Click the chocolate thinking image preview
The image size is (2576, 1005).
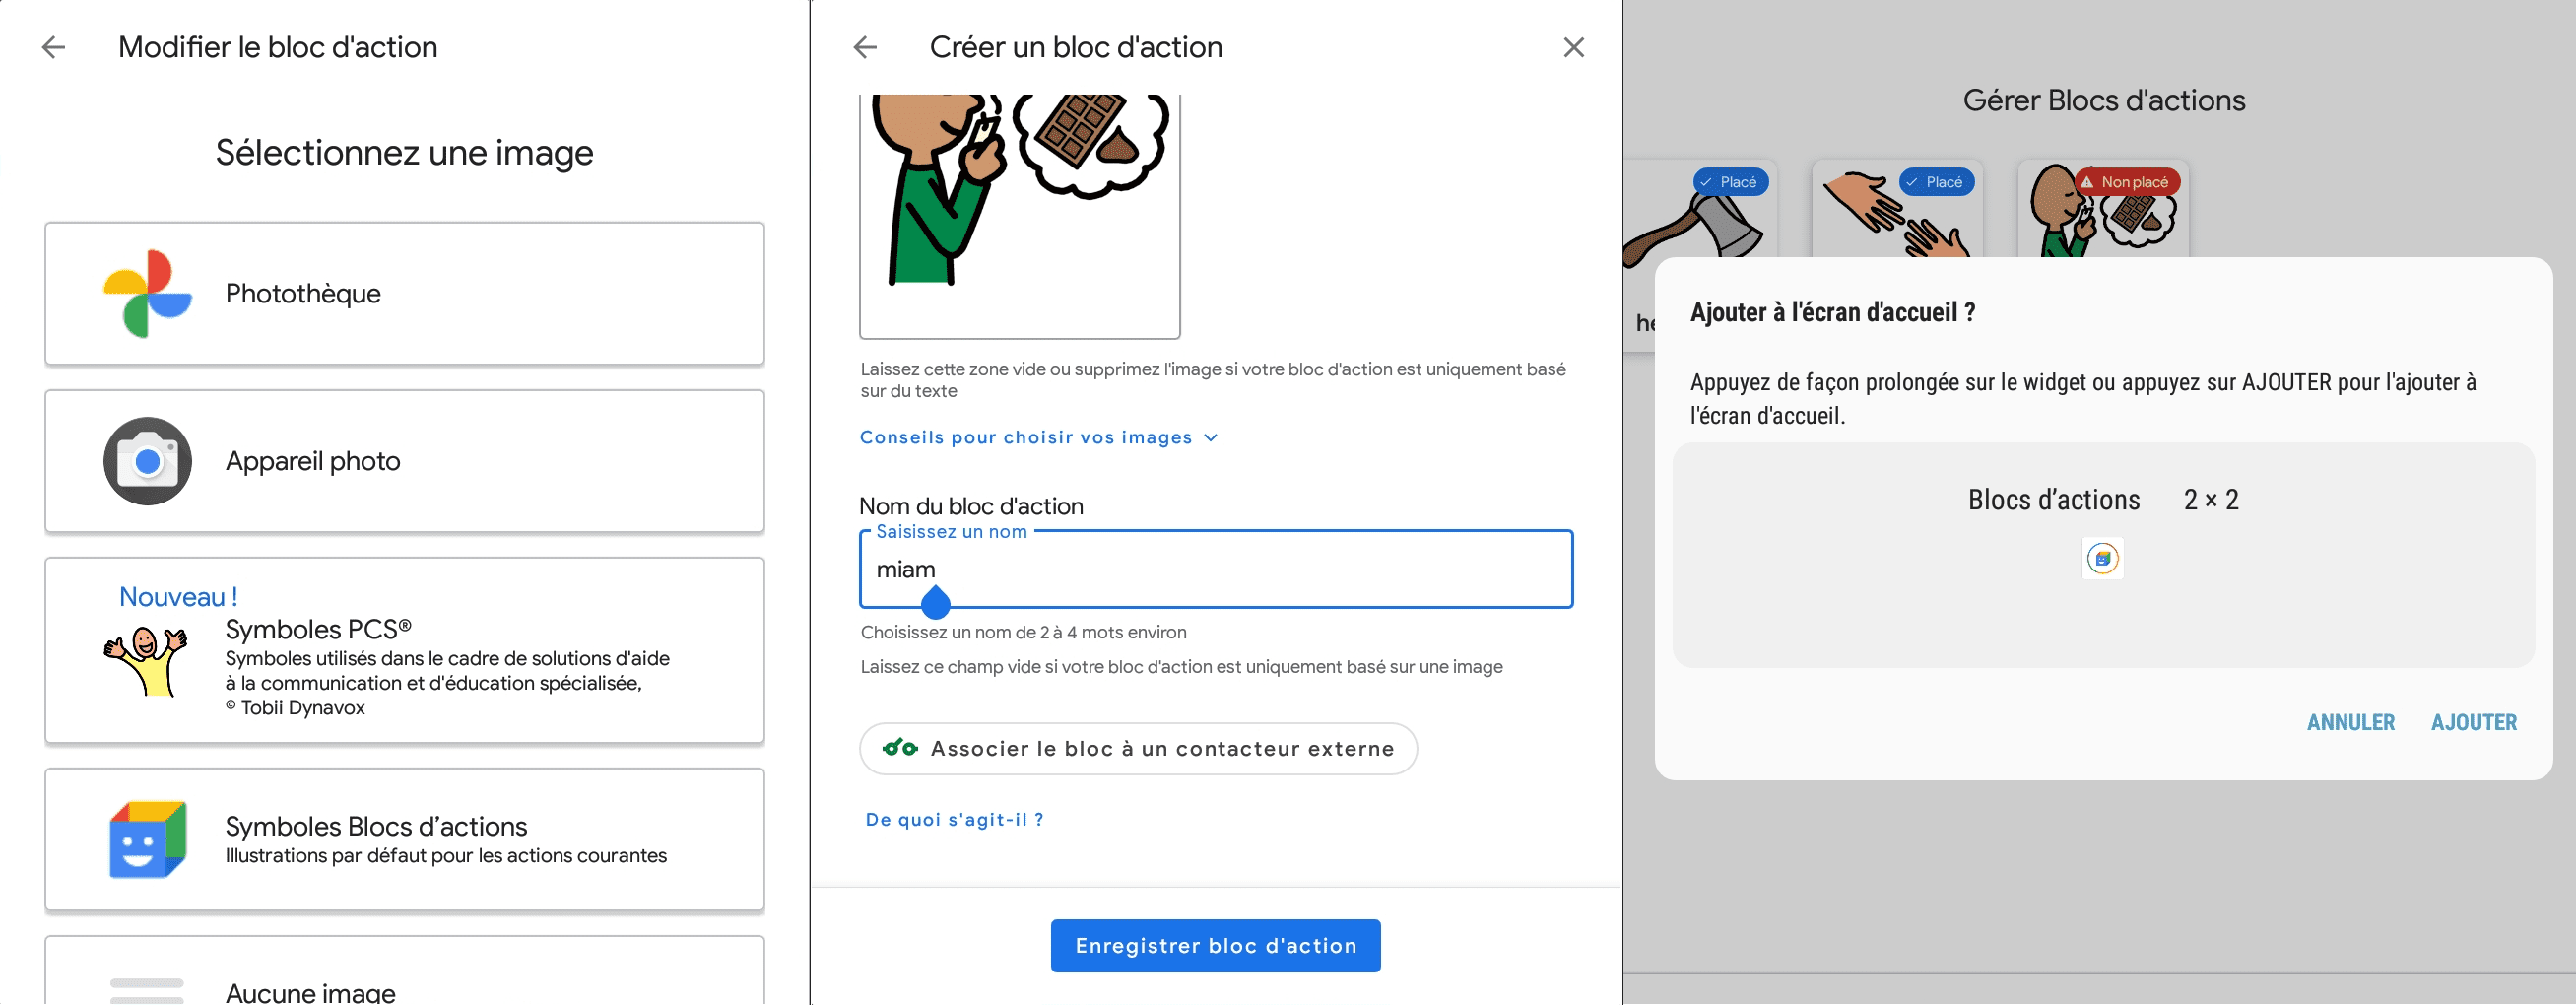1019,210
